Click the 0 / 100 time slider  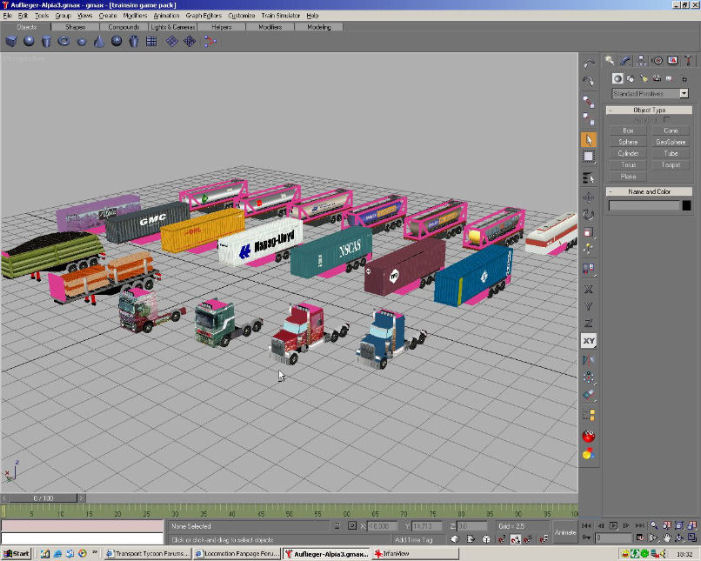point(43,498)
